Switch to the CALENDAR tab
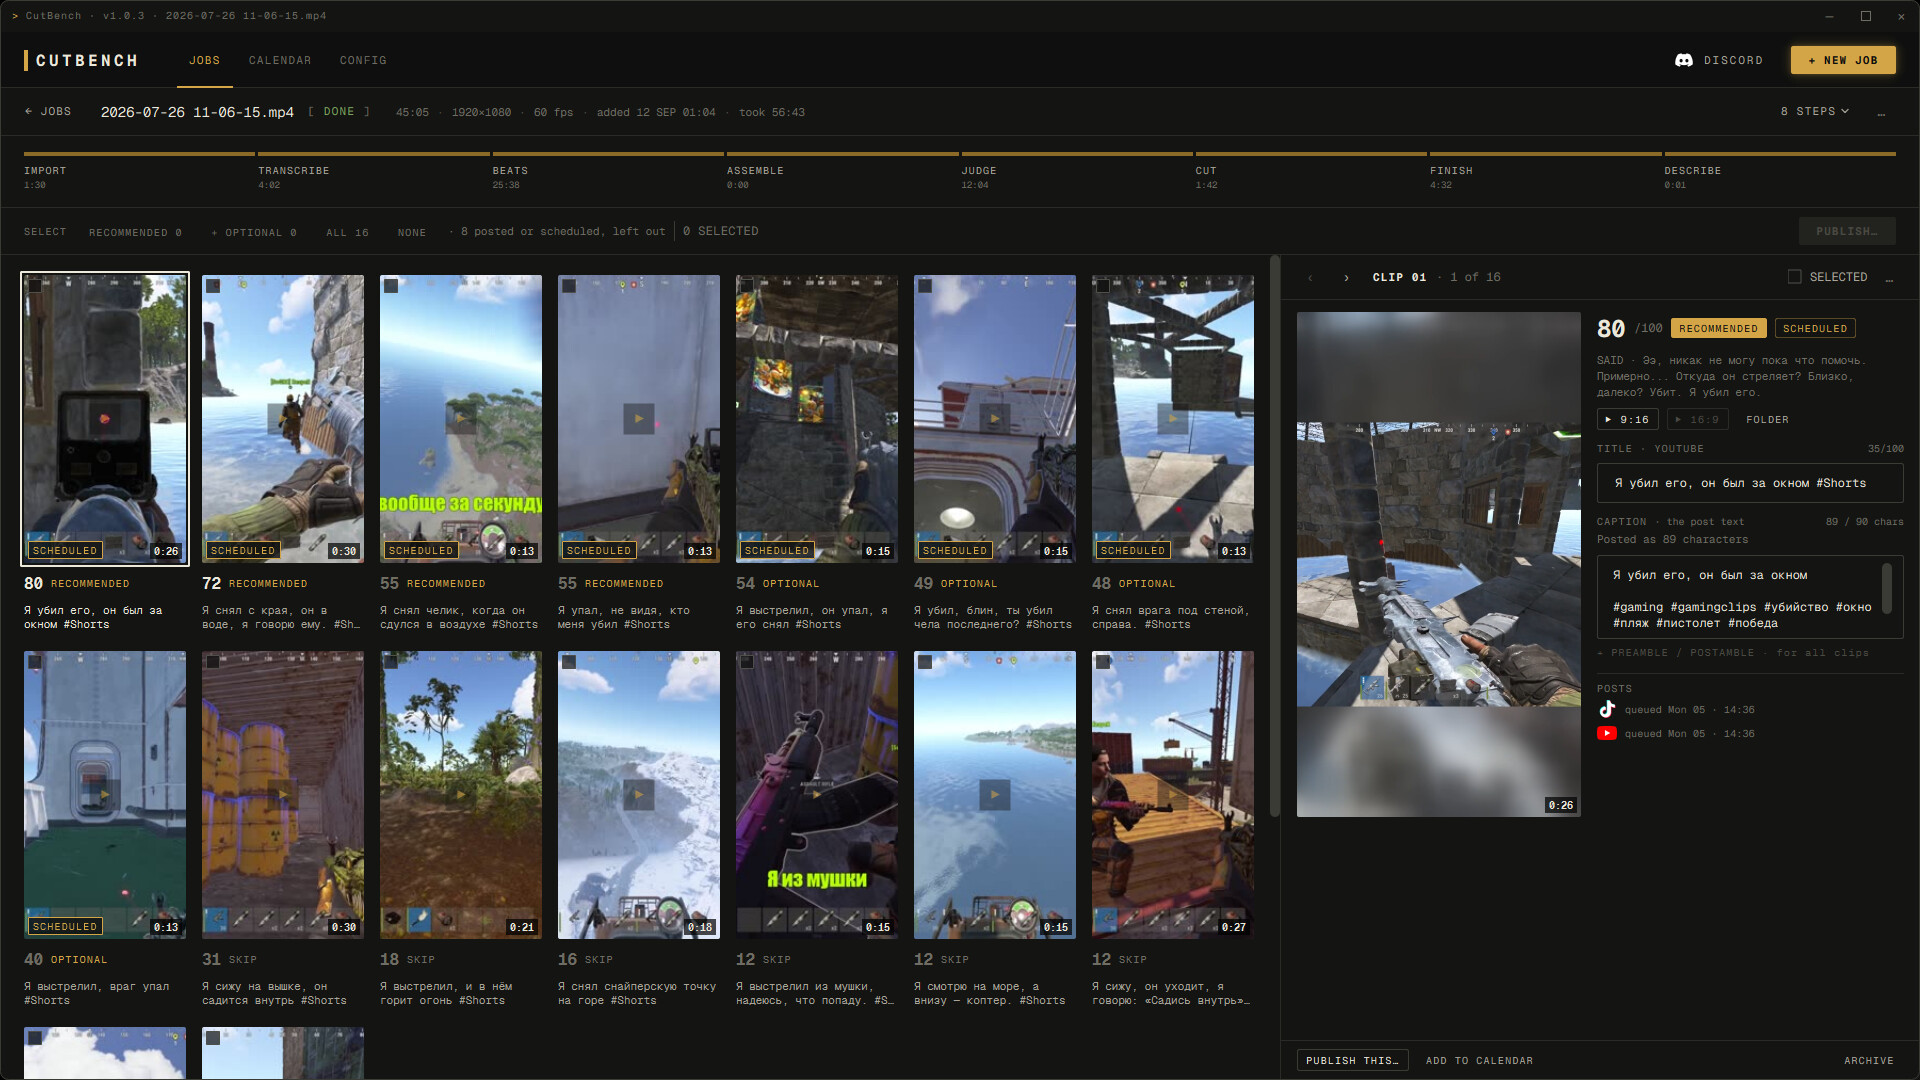Image resolution: width=1920 pixels, height=1080 pixels. (280, 60)
